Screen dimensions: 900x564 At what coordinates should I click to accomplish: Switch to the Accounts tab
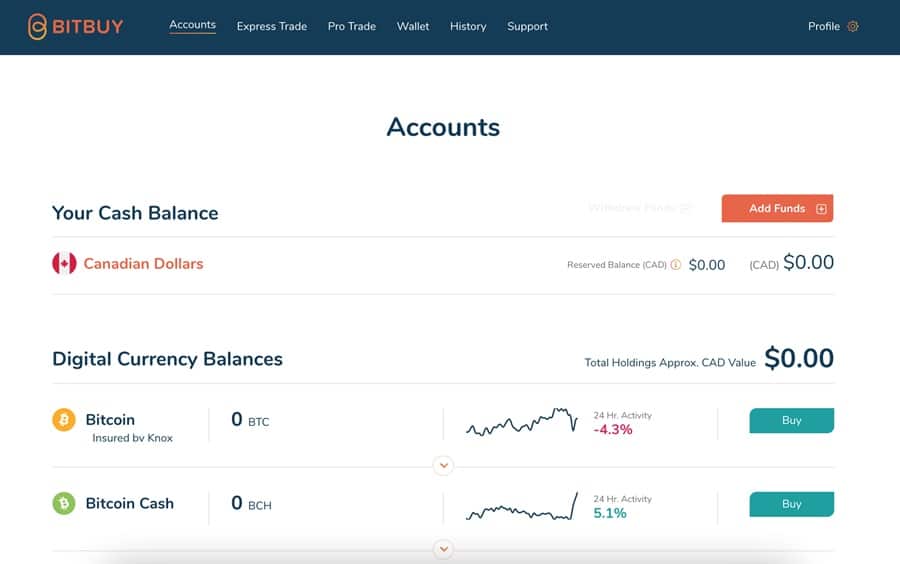click(193, 25)
